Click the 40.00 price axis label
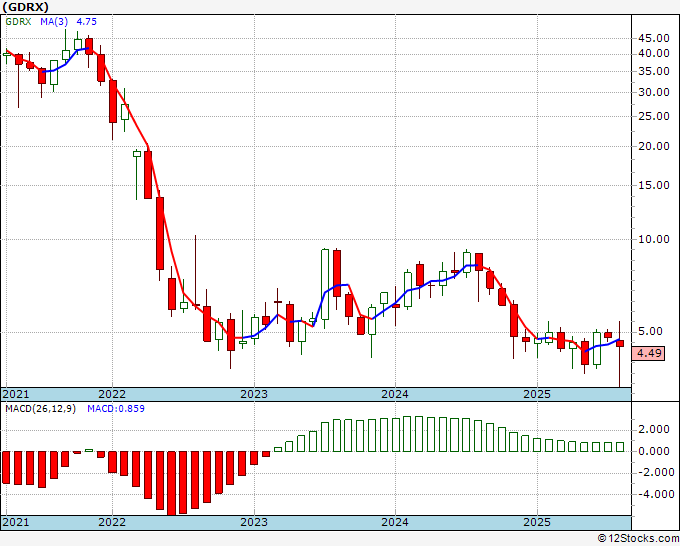 (654, 53)
